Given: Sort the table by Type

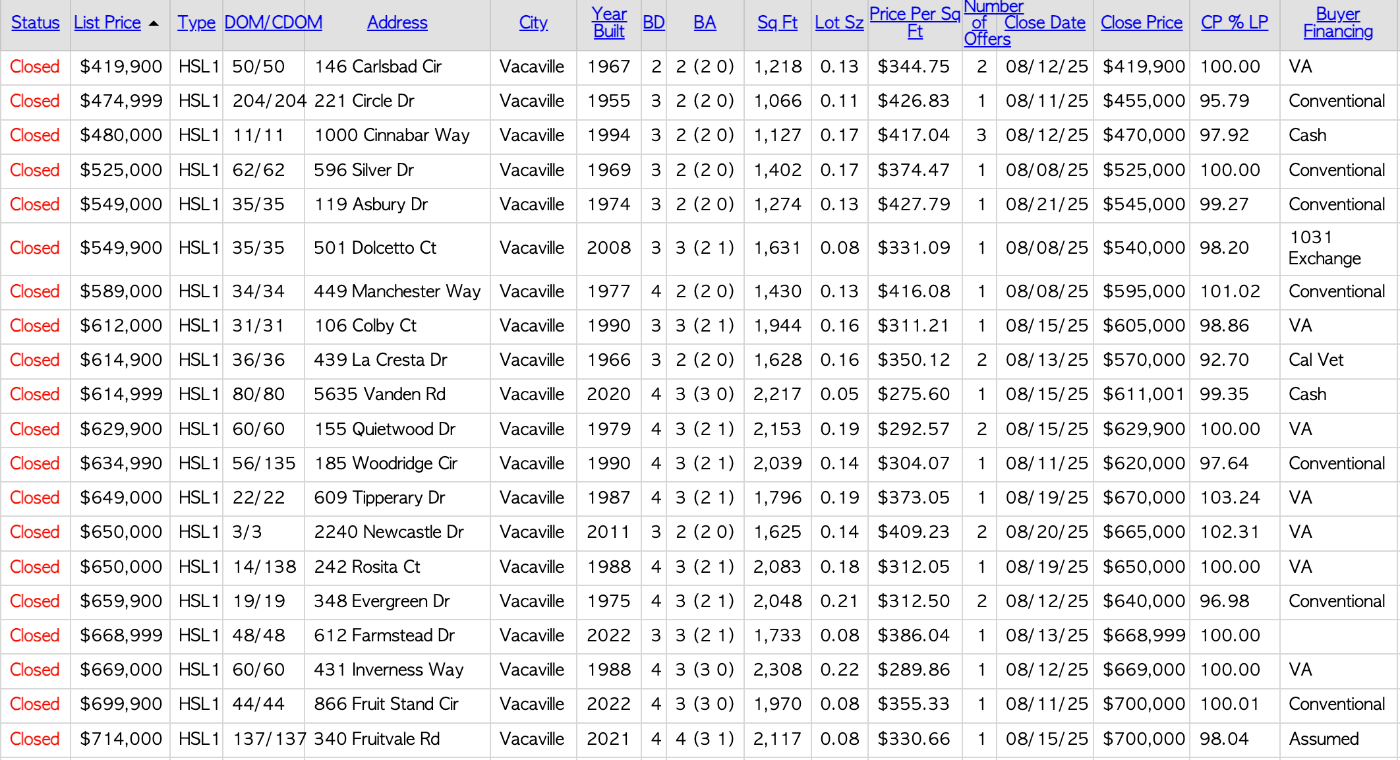Looking at the screenshot, I should 197,22.
